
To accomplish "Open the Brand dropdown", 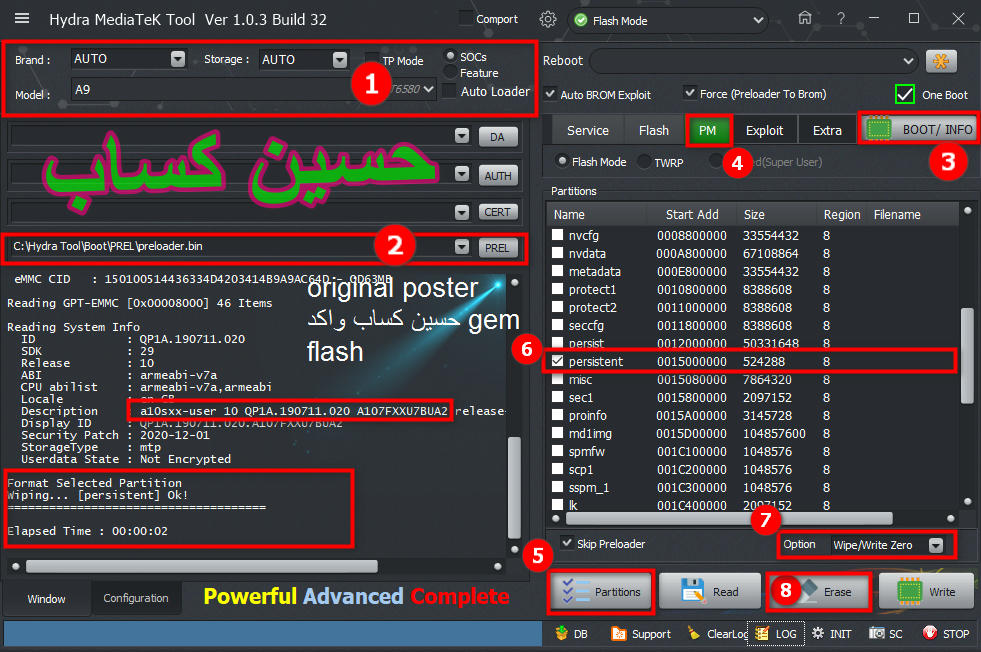I will click(x=178, y=59).
